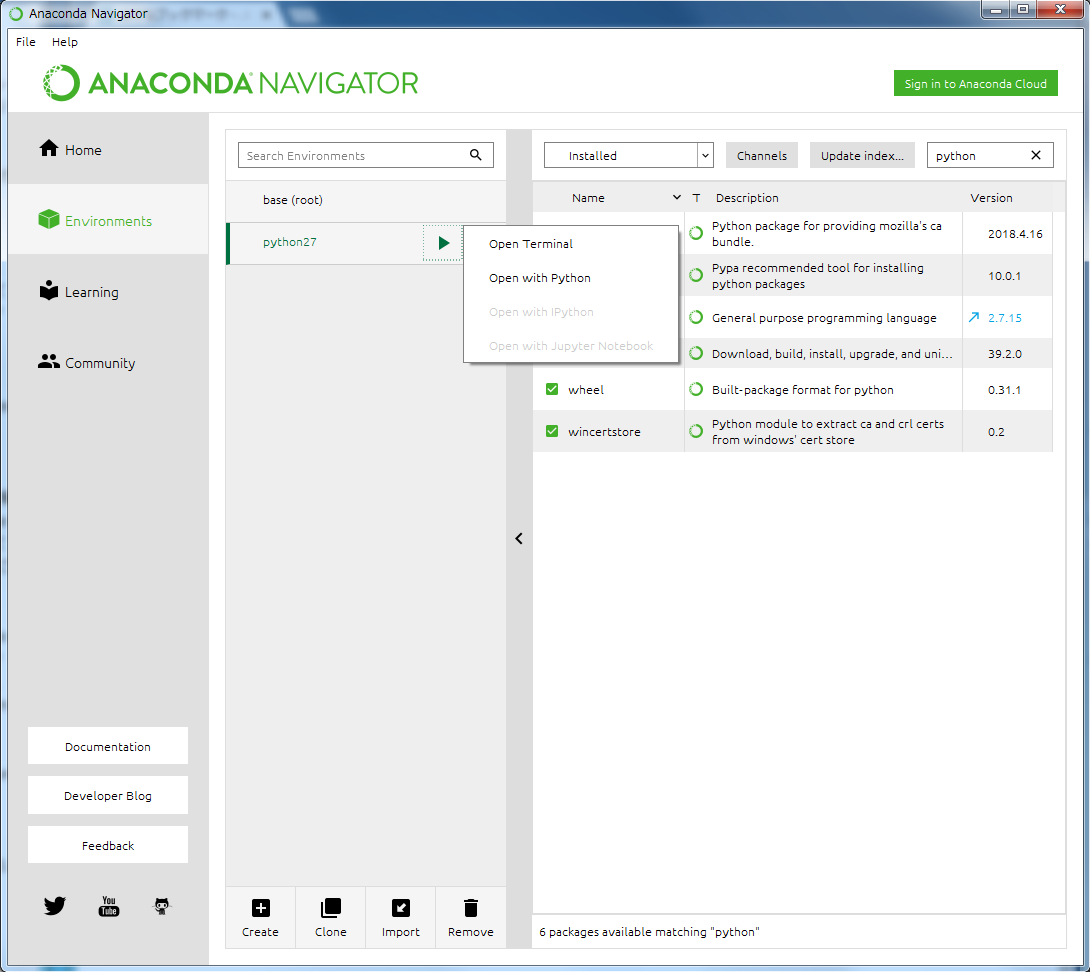This screenshot has height=972, width=1090.
Task: Open the Channels dialog
Action: click(x=762, y=155)
